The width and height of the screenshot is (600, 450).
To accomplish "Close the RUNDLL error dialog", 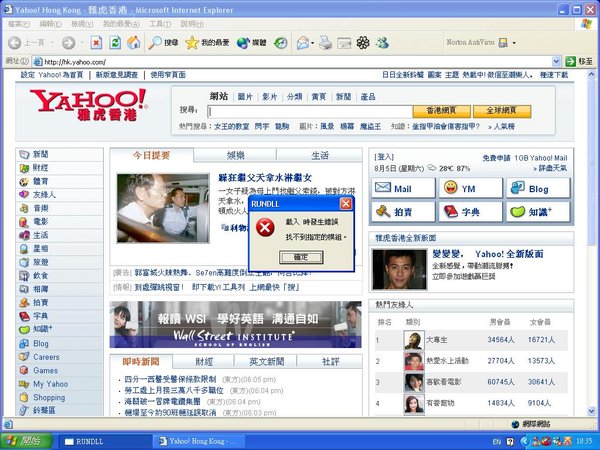I will coord(346,204).
